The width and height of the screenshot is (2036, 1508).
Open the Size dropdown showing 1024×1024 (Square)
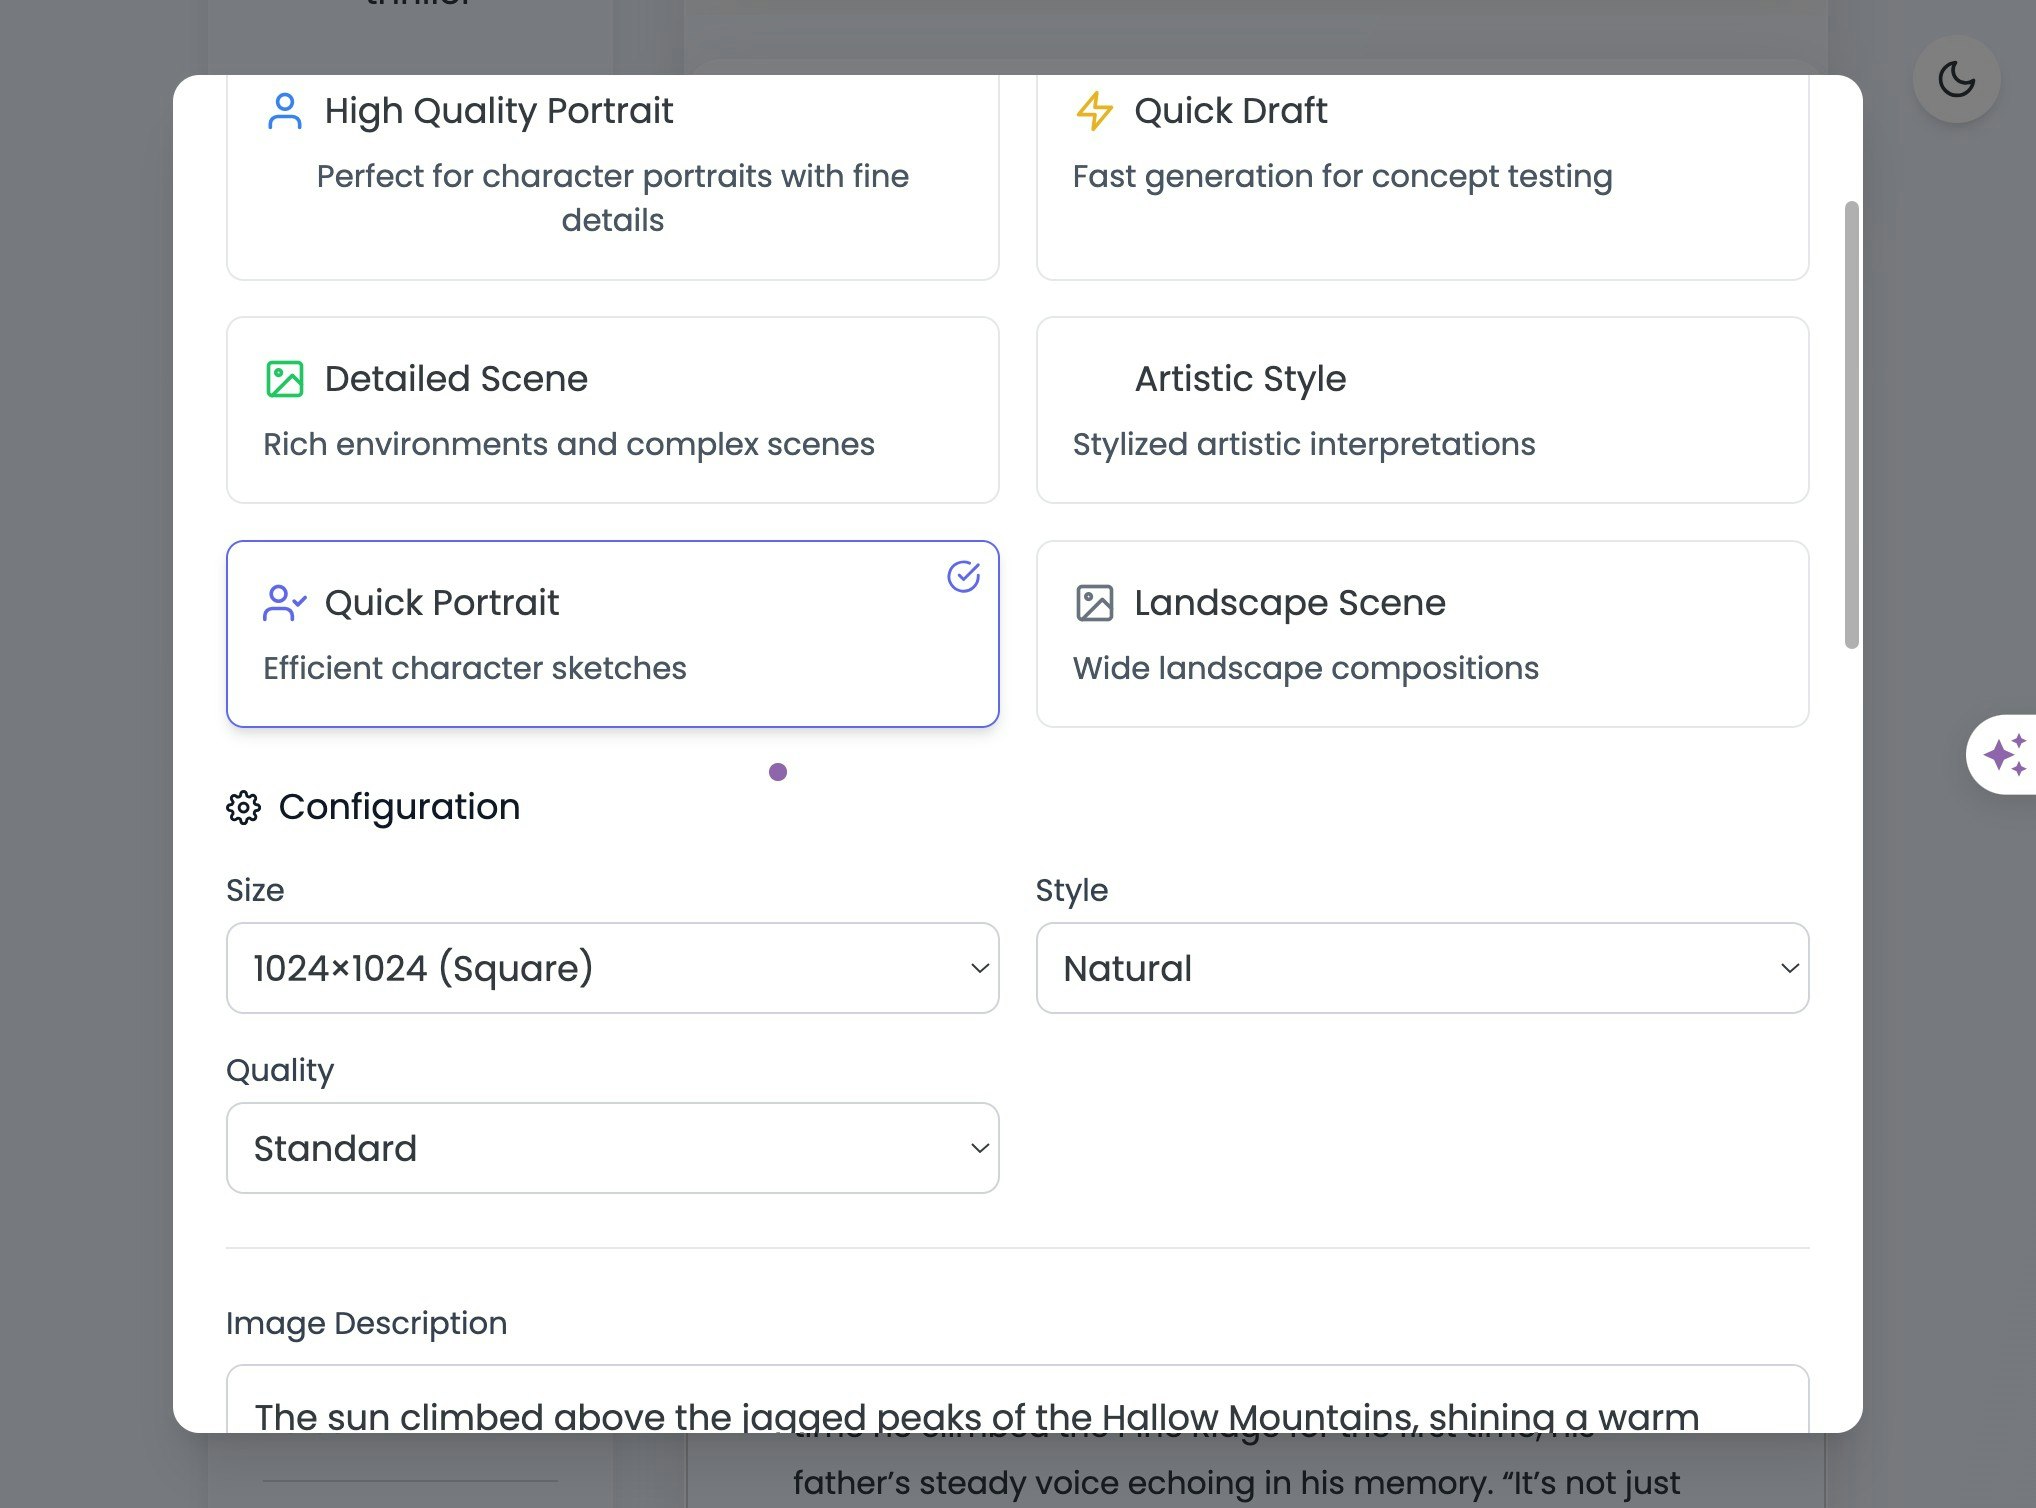[612, 968]
